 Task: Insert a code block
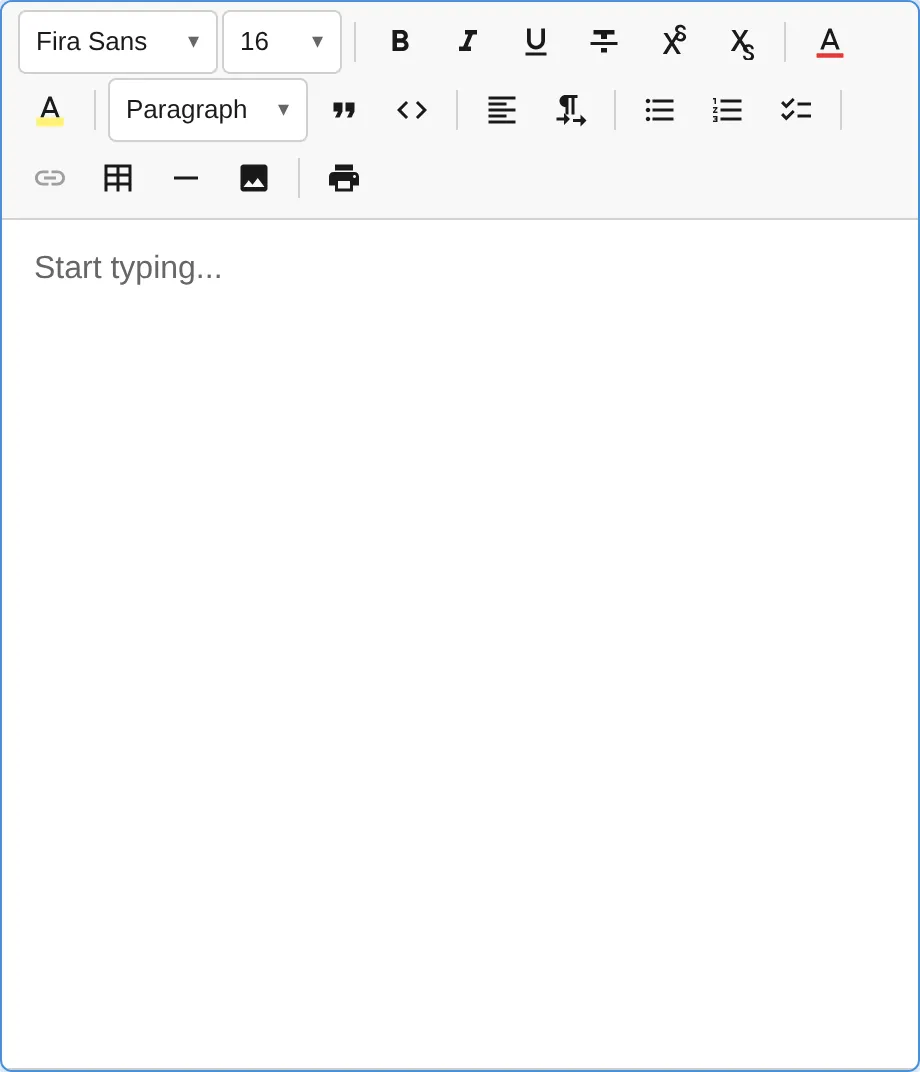(411, 110)
